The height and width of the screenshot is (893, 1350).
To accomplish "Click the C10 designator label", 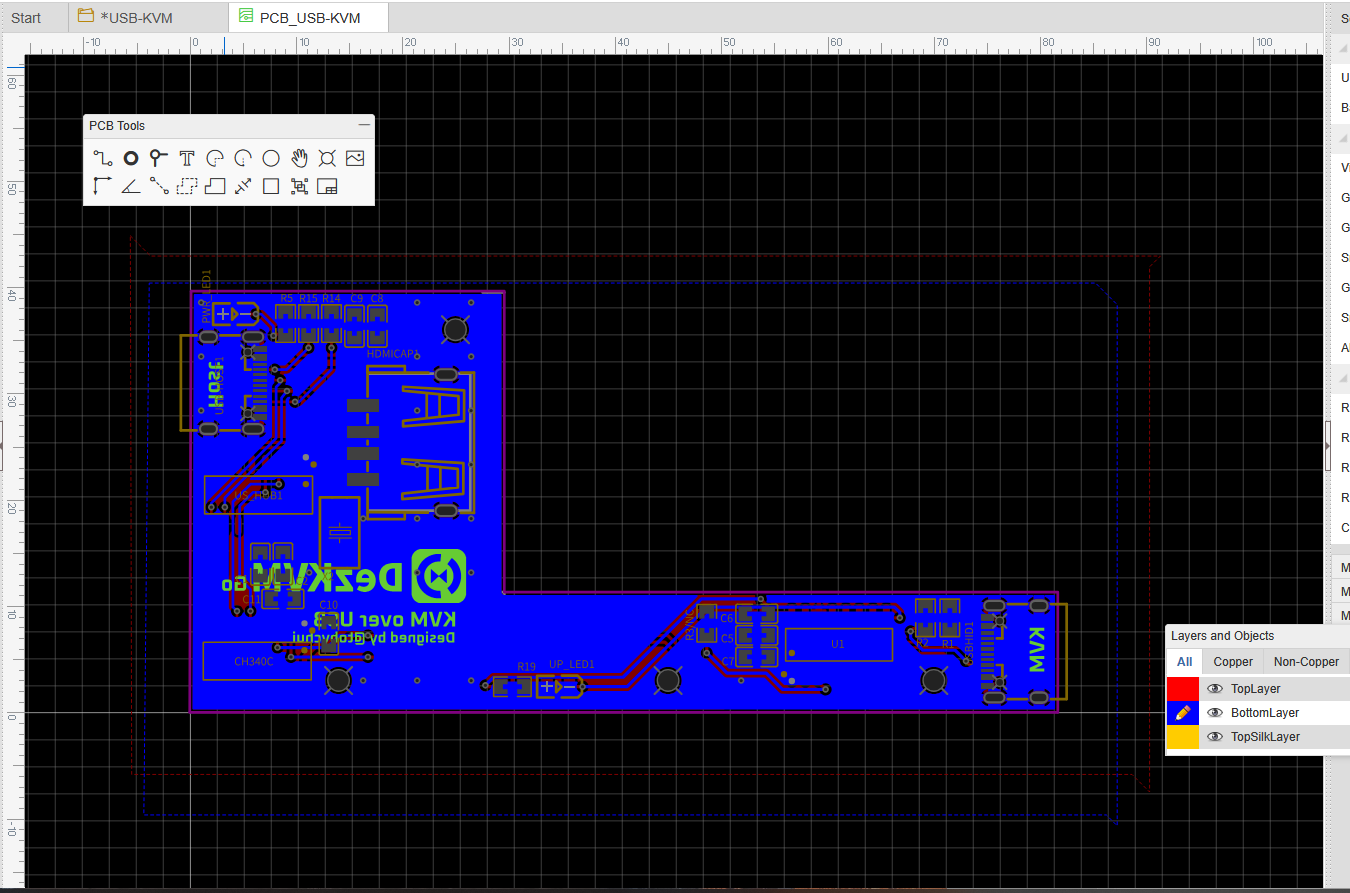I will pyautogui.click(x=328, y=605).
